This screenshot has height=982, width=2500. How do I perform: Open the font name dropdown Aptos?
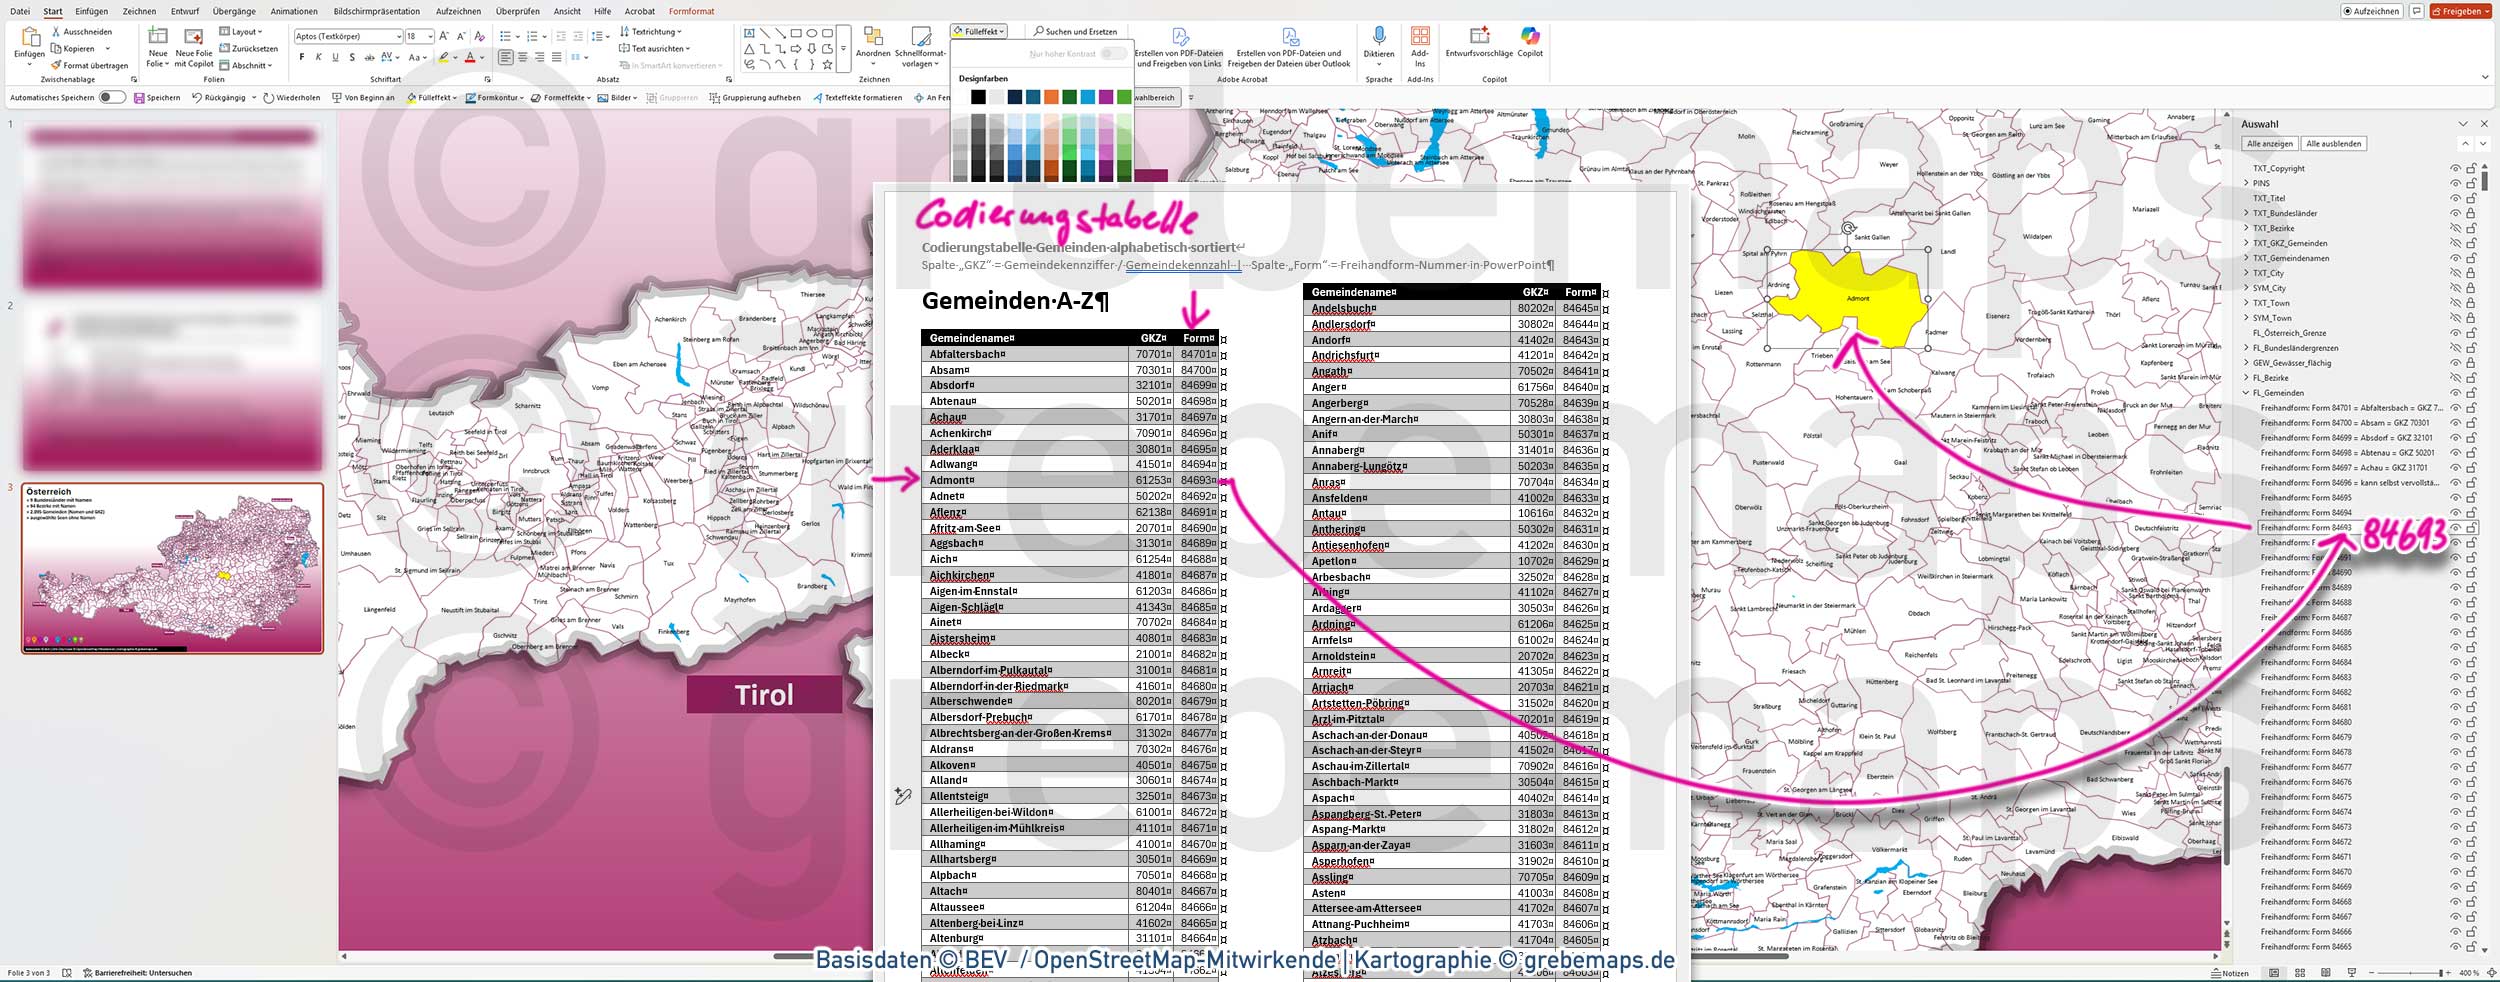click(x=398, y=37)
